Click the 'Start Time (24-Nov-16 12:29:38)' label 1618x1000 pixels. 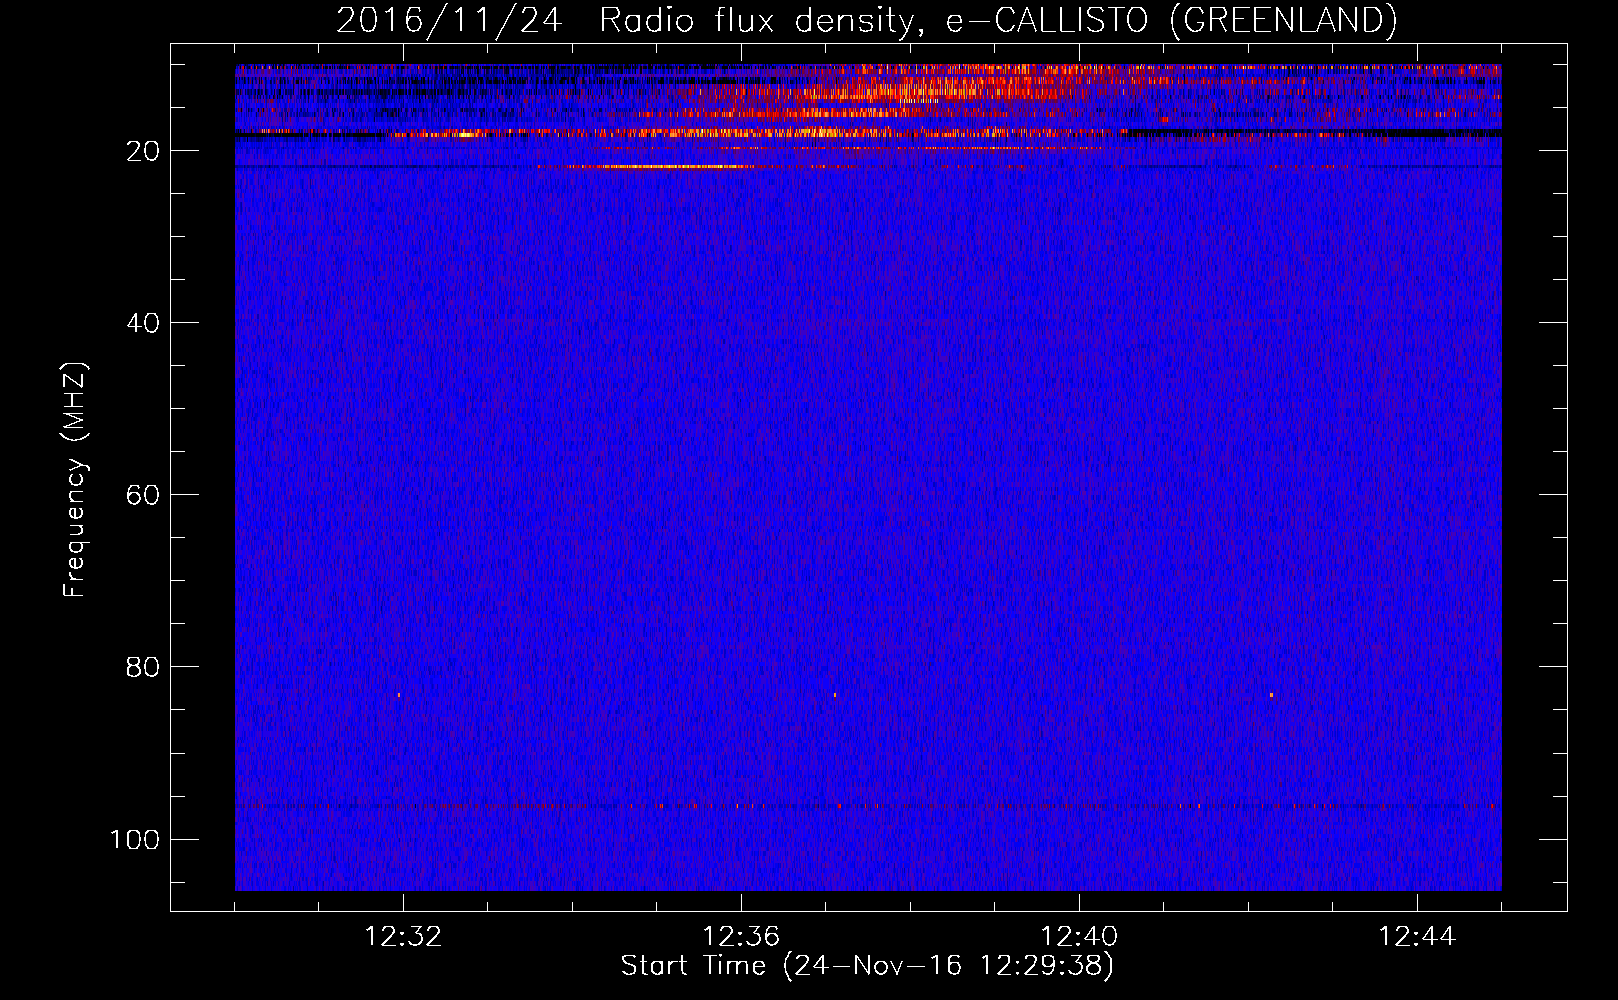point(867,966)
